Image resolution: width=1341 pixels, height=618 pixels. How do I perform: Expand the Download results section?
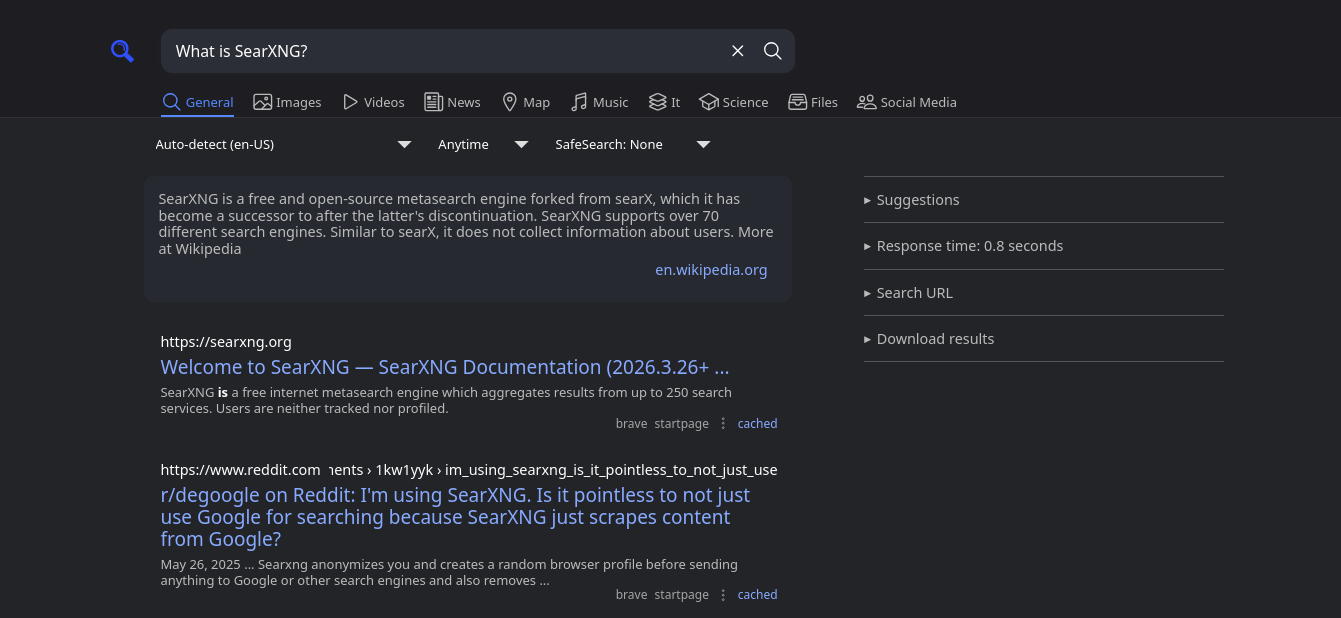pos(1043,339)
